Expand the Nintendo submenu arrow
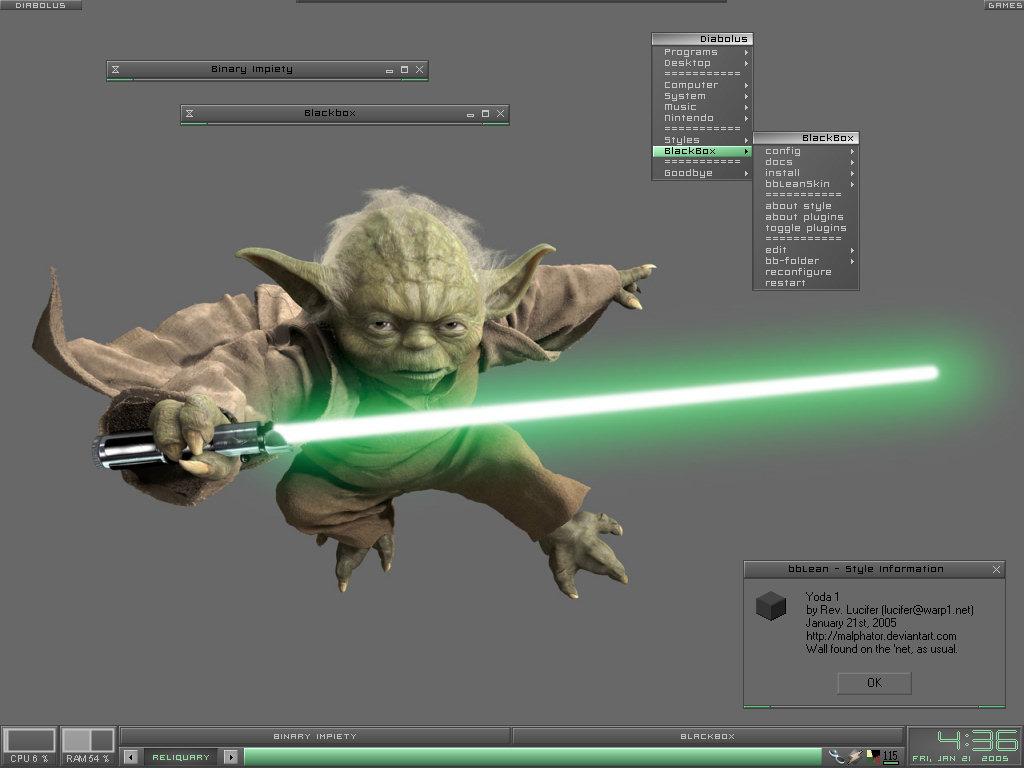The width and height of the screenshot is (1024, 768). pyautogui.click(x=746, y=119)
